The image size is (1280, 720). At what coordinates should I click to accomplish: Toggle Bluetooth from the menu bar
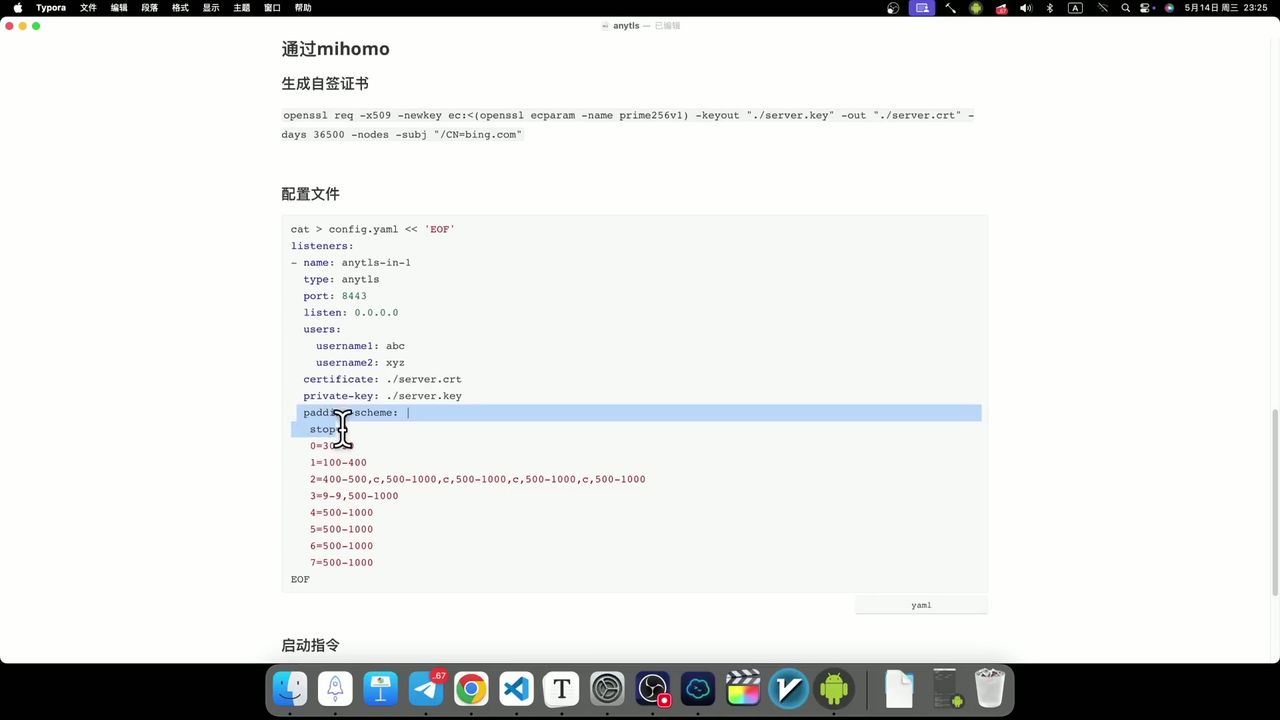1050,8
